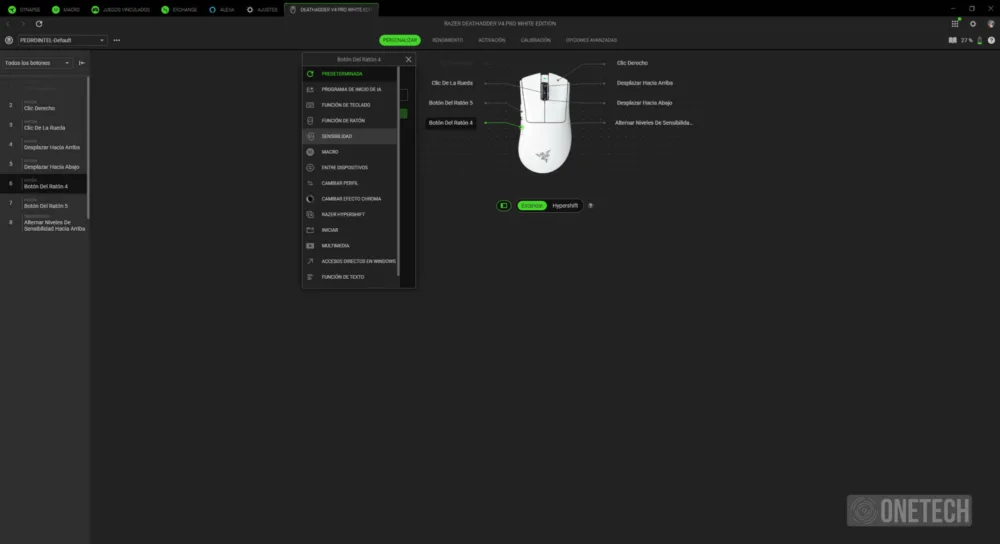
Task: Open the modules grid icon
Action: (x=955, y=24)
